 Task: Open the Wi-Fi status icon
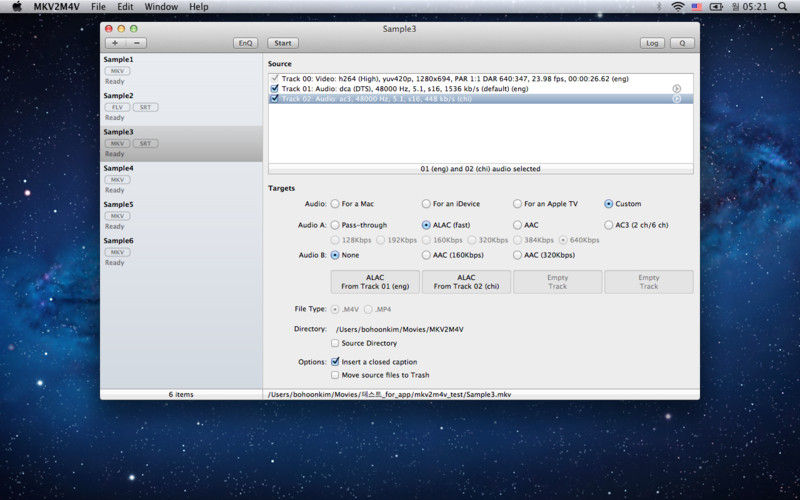(678, 7)
